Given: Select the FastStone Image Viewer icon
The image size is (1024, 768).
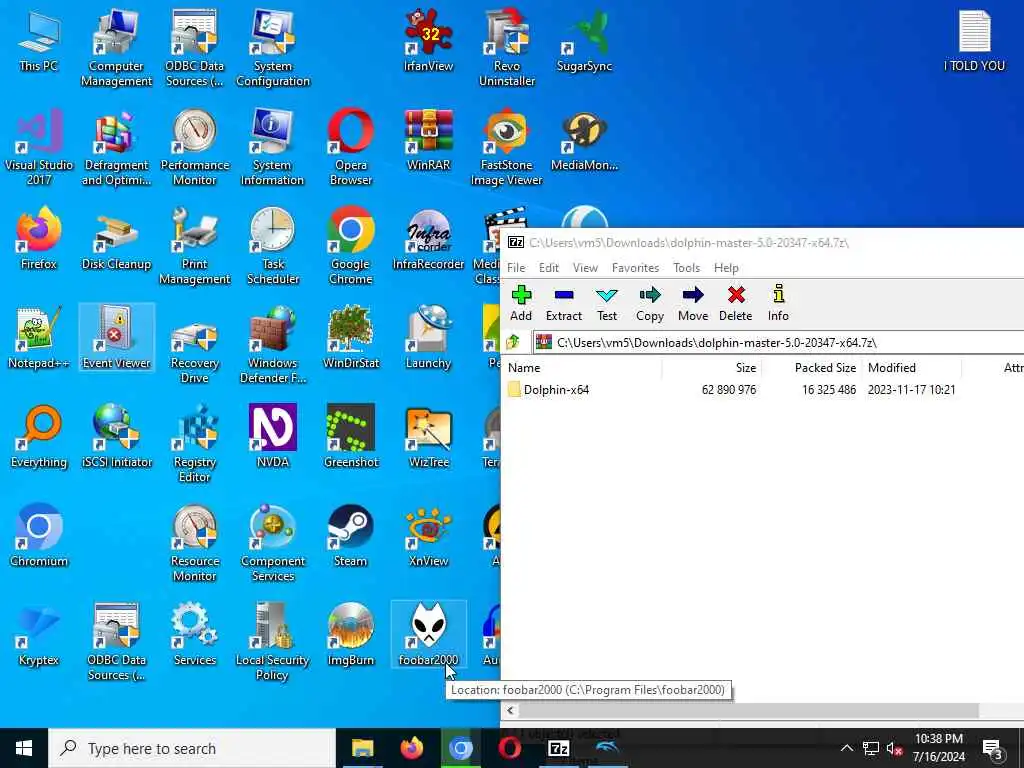Looking at the screenshot, I should 507,147.
